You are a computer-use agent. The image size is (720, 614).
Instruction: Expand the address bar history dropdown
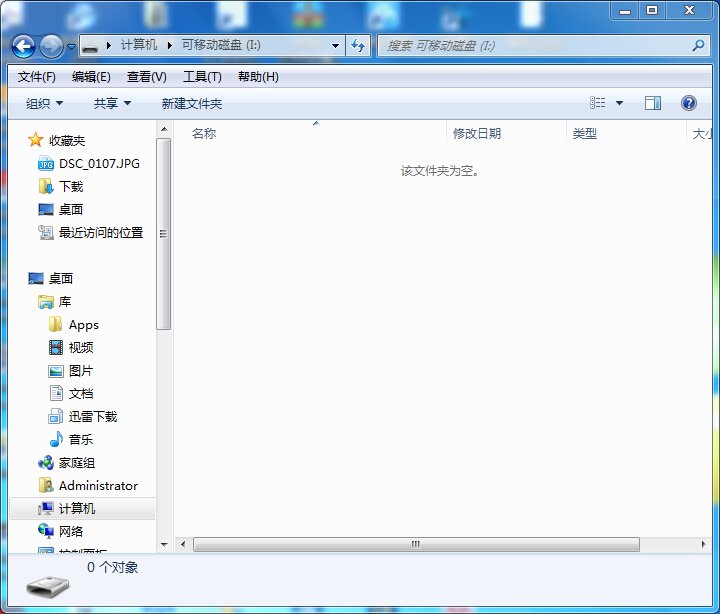[x=335, y=46]
